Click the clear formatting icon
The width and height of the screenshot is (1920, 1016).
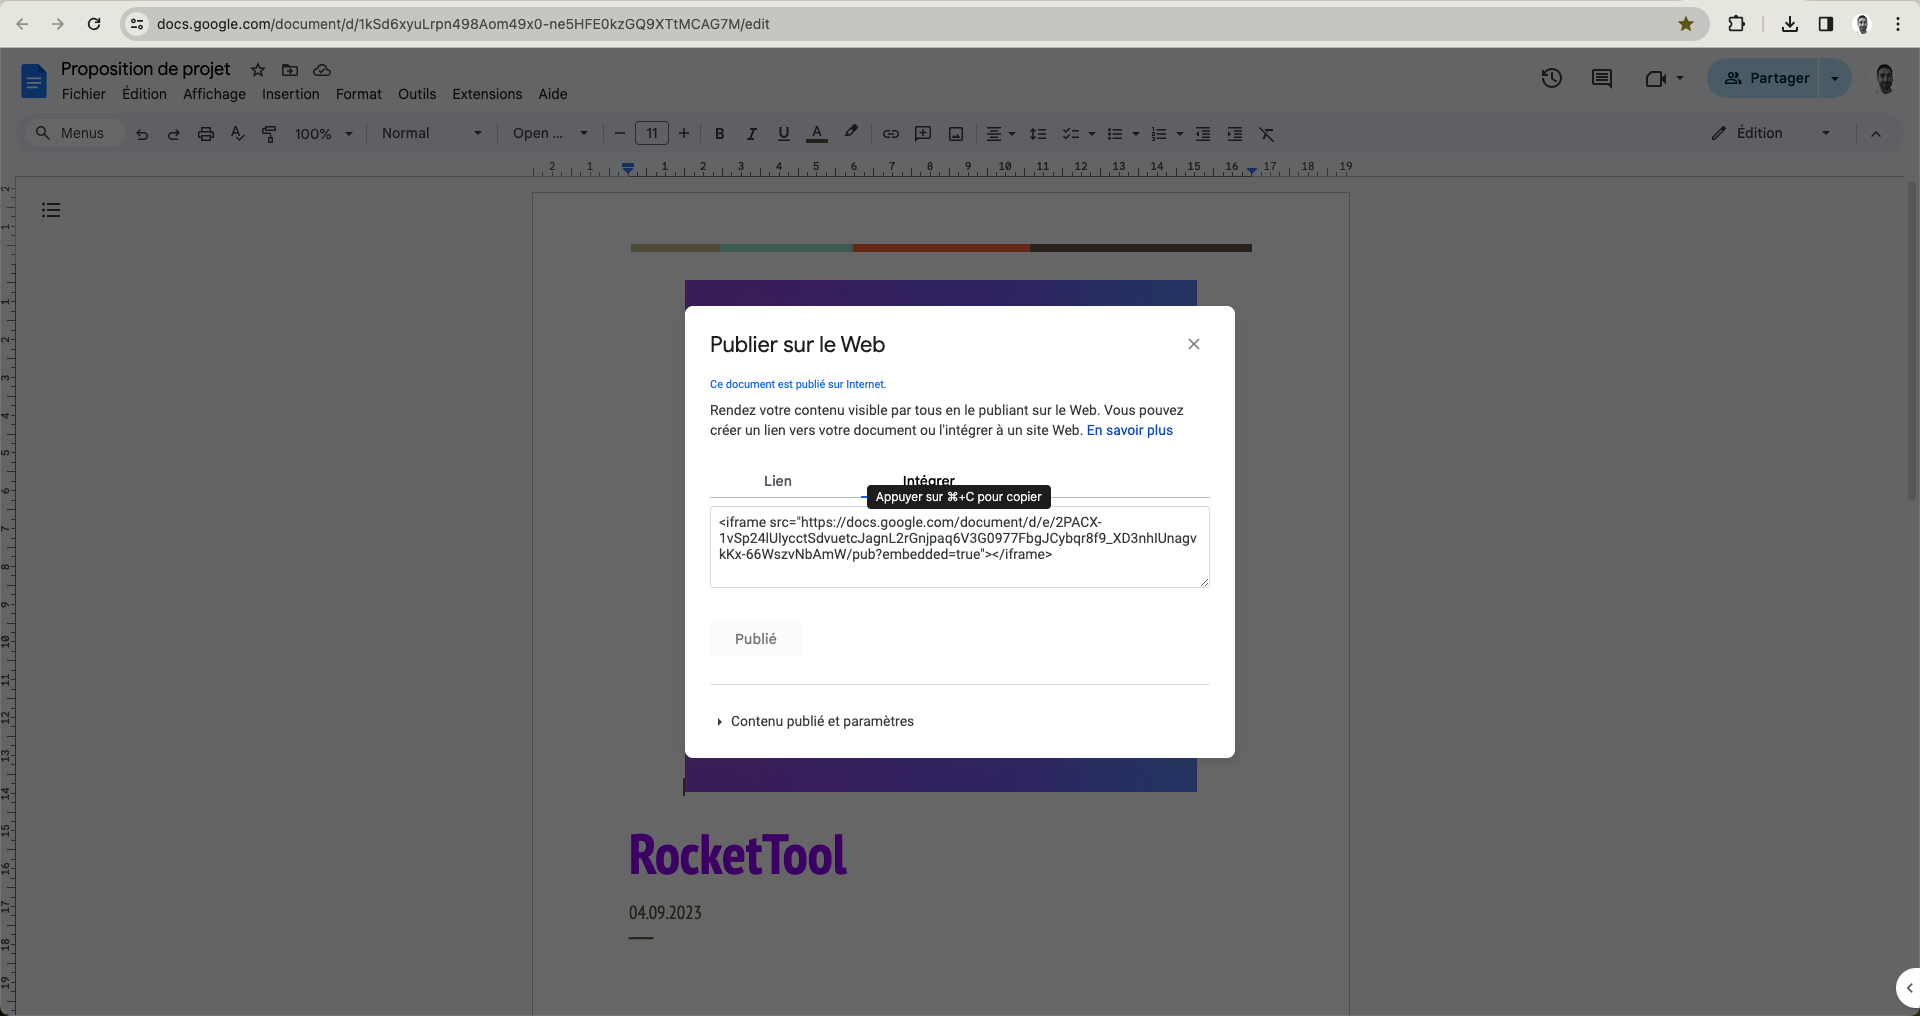pyautogui.click(x=1266, y=134)
